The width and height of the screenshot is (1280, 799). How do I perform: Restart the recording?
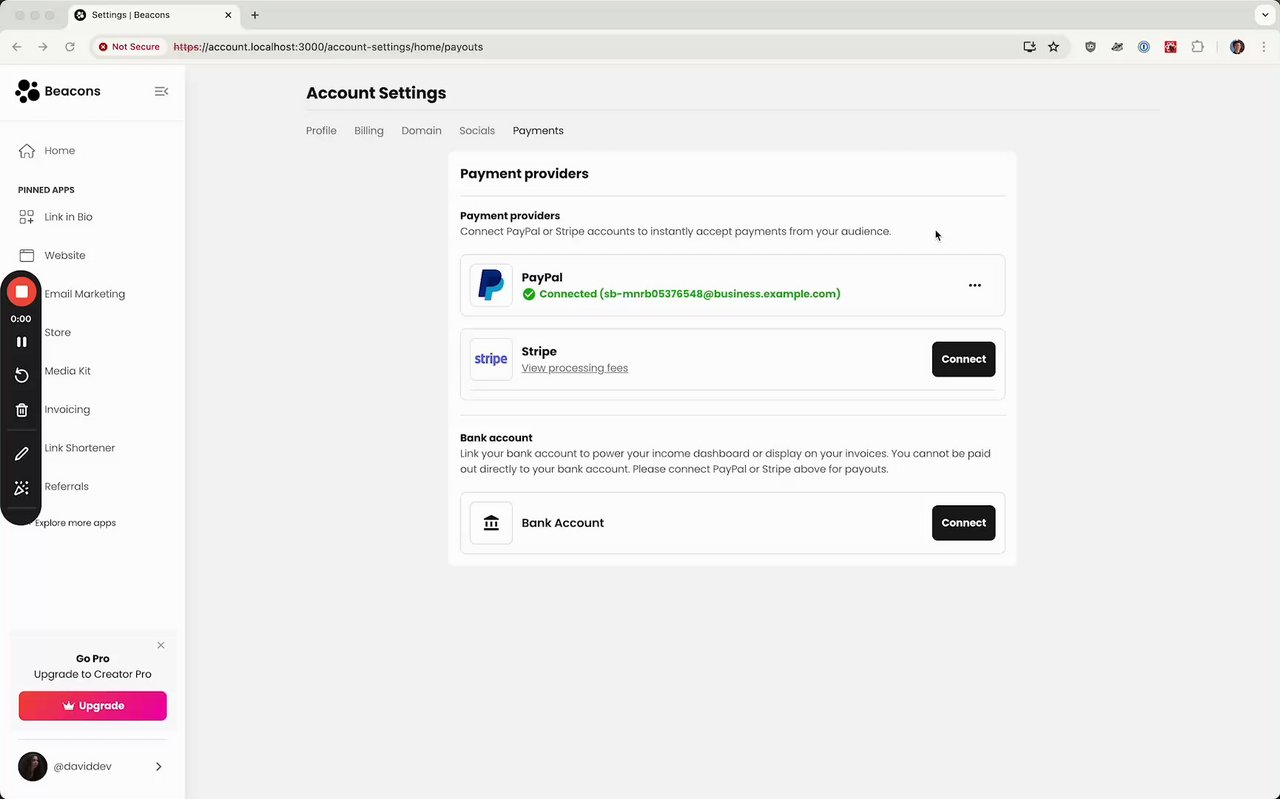pyautogui.click(x=21, y=375)
